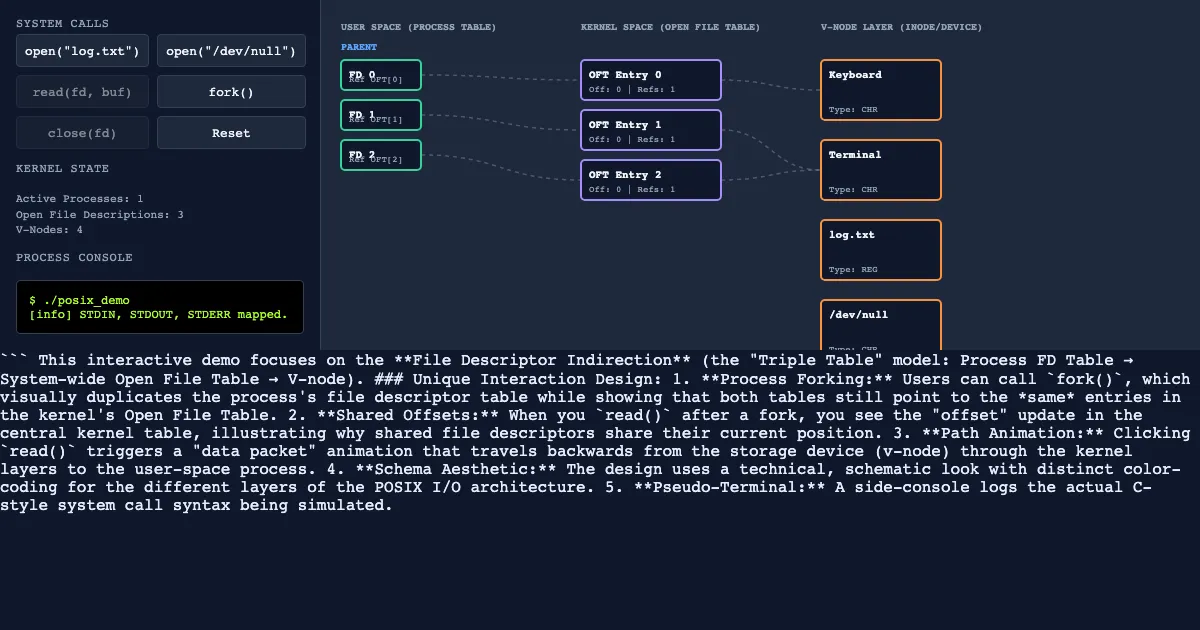Screen dimensions: 1200x630
Task: Click KERNEL SPACE (OPEN FILE TABLE) header
Action: (x=670, y=27)
